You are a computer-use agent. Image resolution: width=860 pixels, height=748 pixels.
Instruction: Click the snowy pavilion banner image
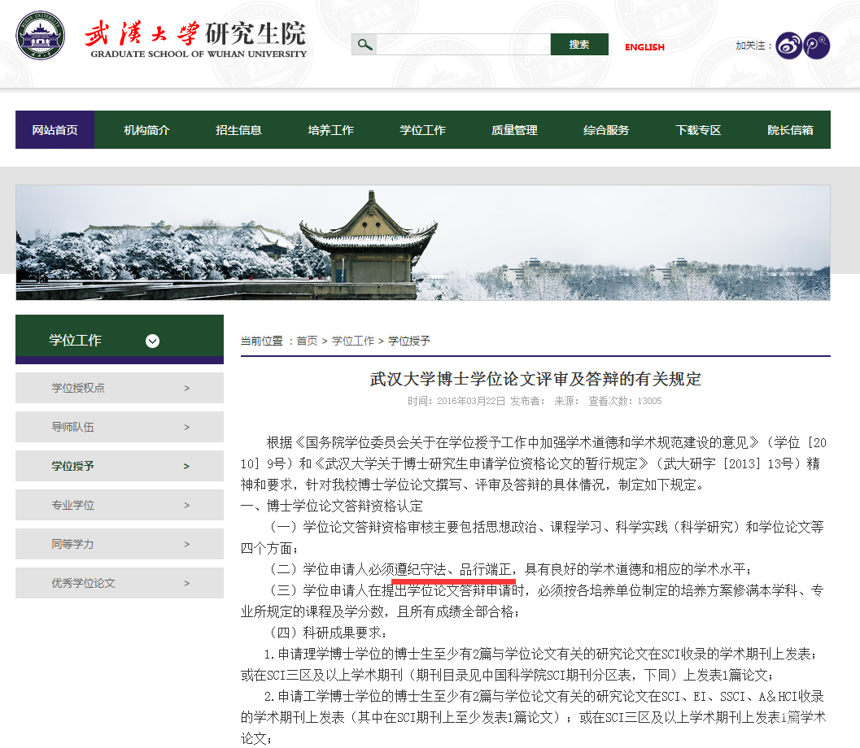(x=423, y=243)
